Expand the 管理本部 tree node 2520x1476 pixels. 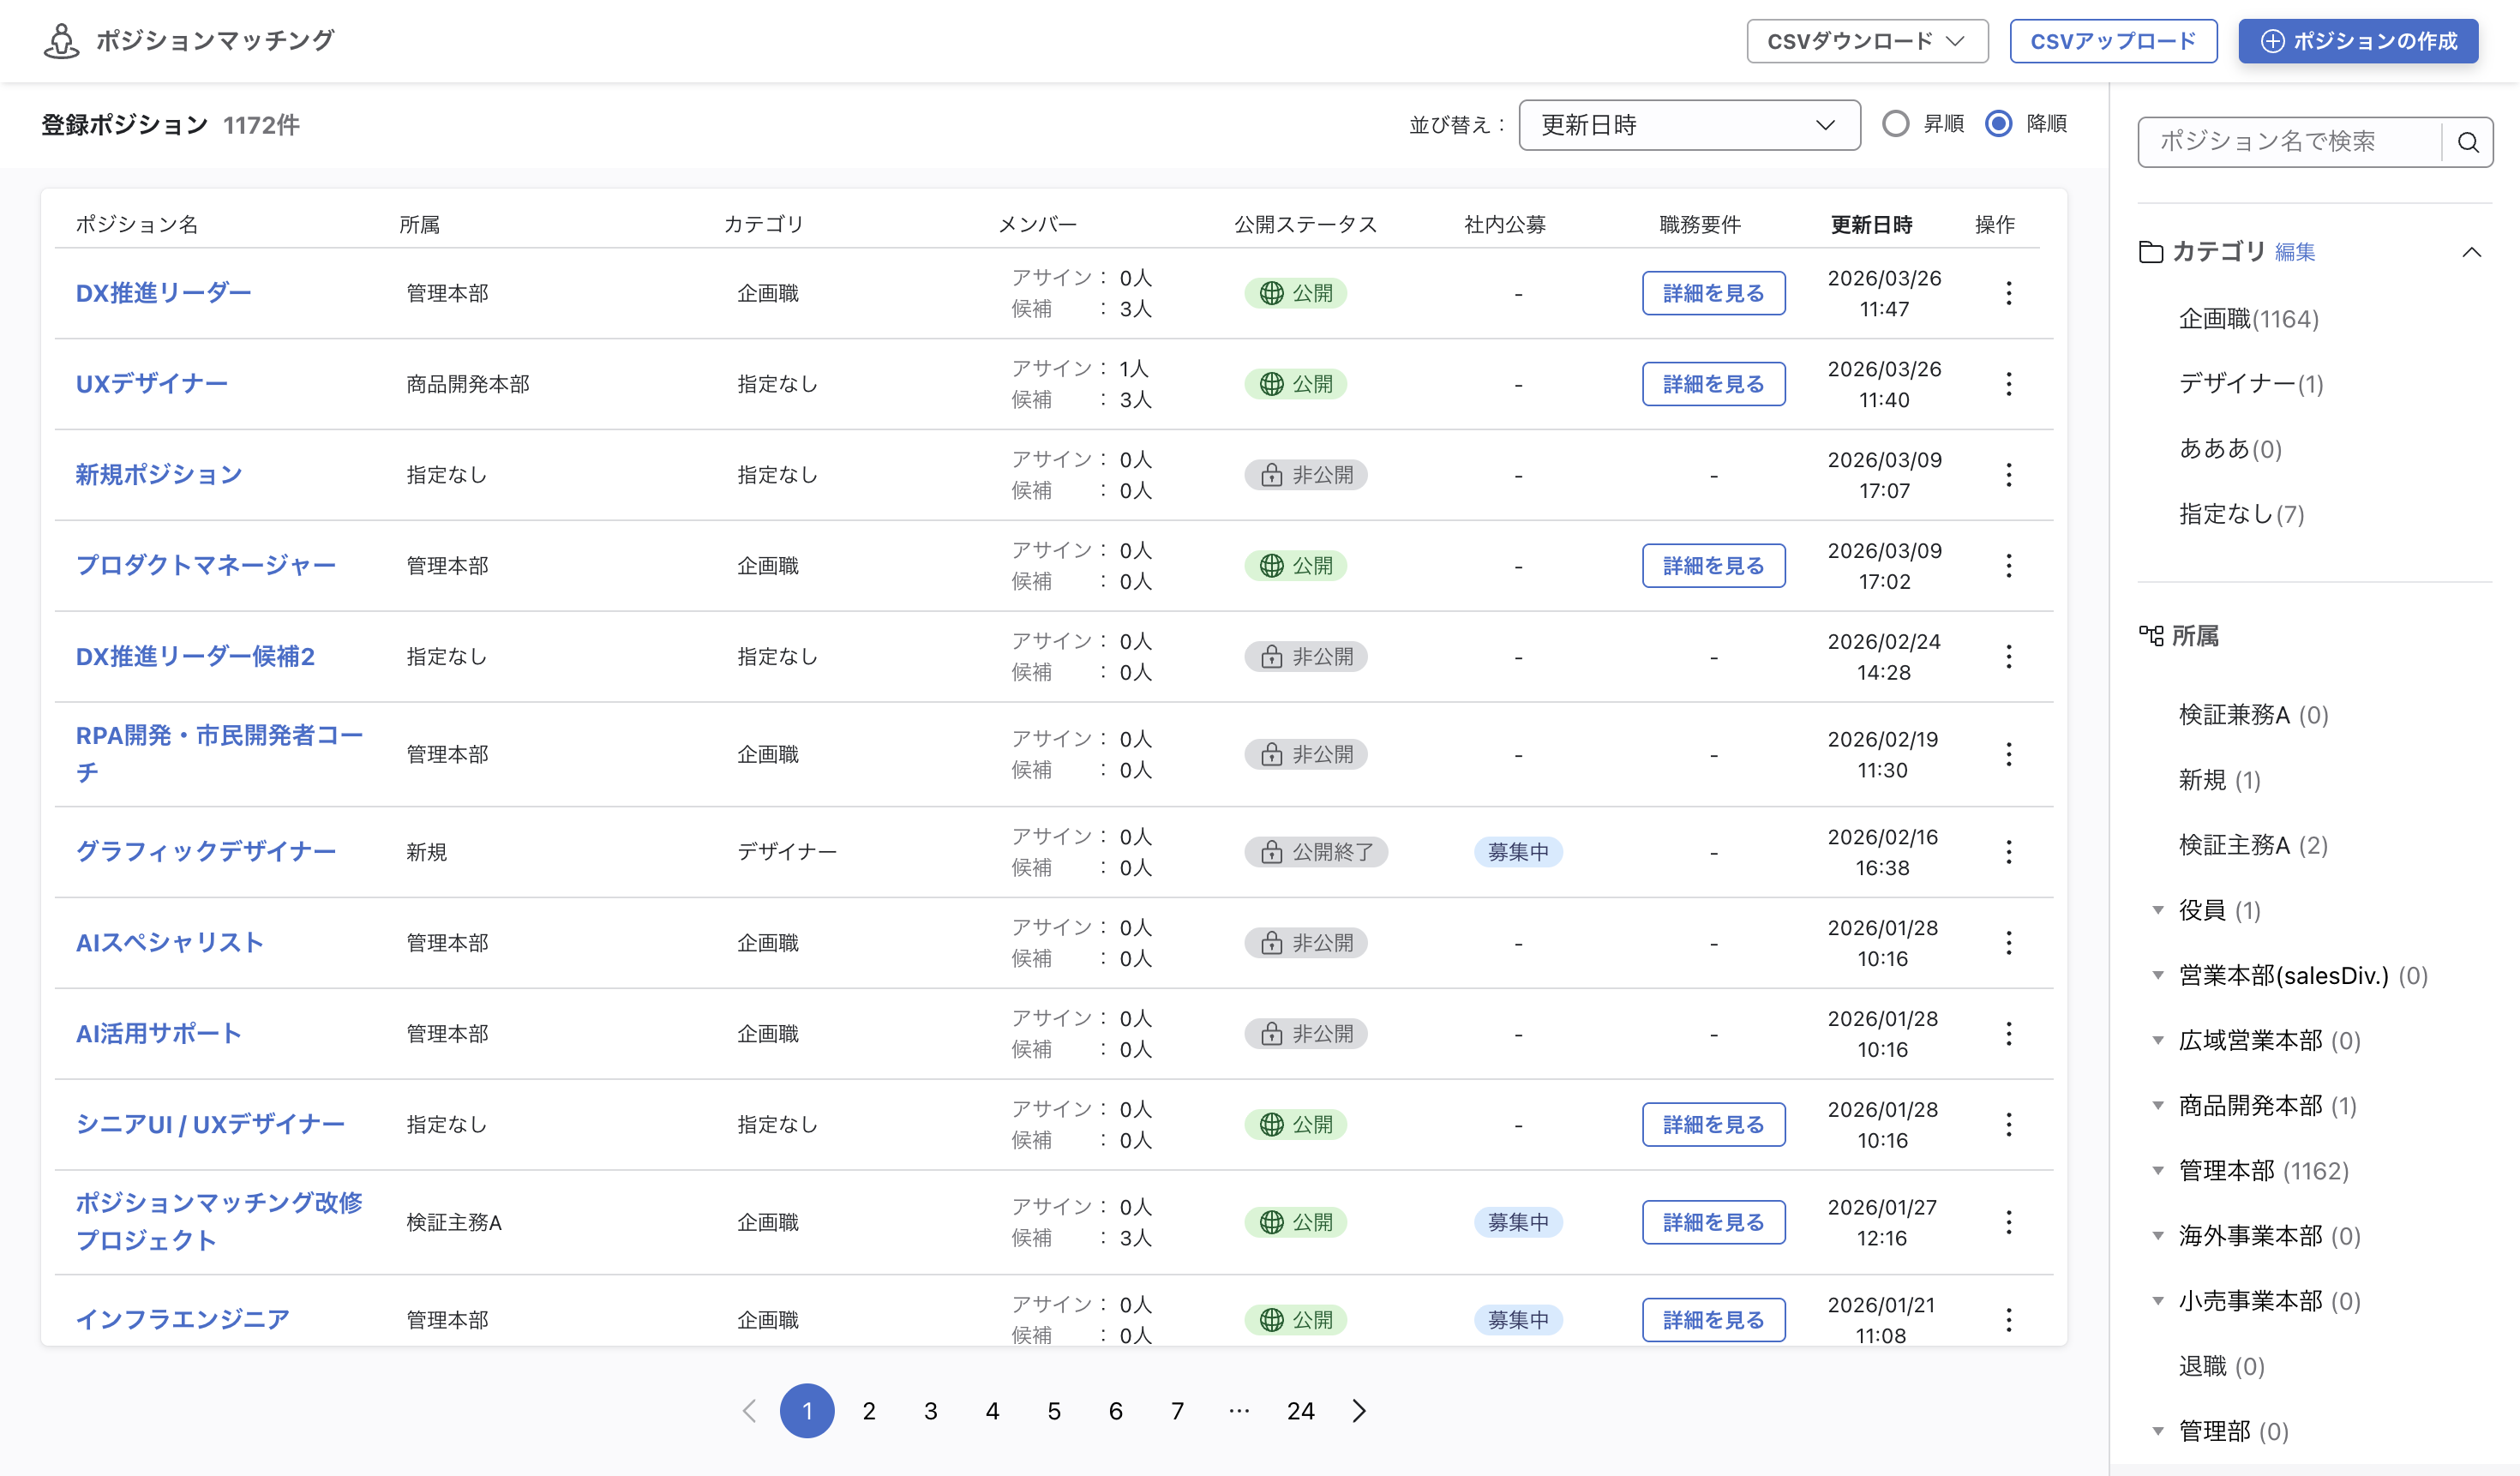[2158, 1171]
